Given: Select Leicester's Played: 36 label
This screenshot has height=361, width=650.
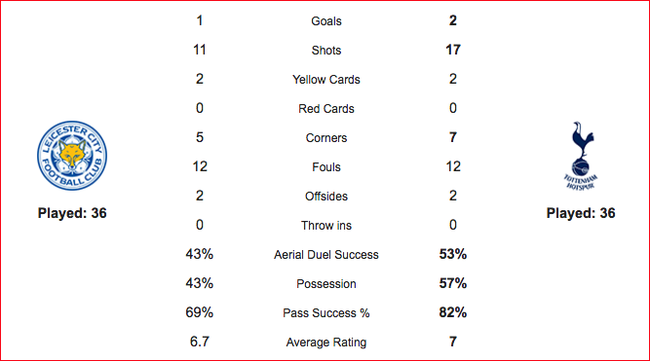Looking at the screenshot, I should pyautogui.click(x=72, y=213).
